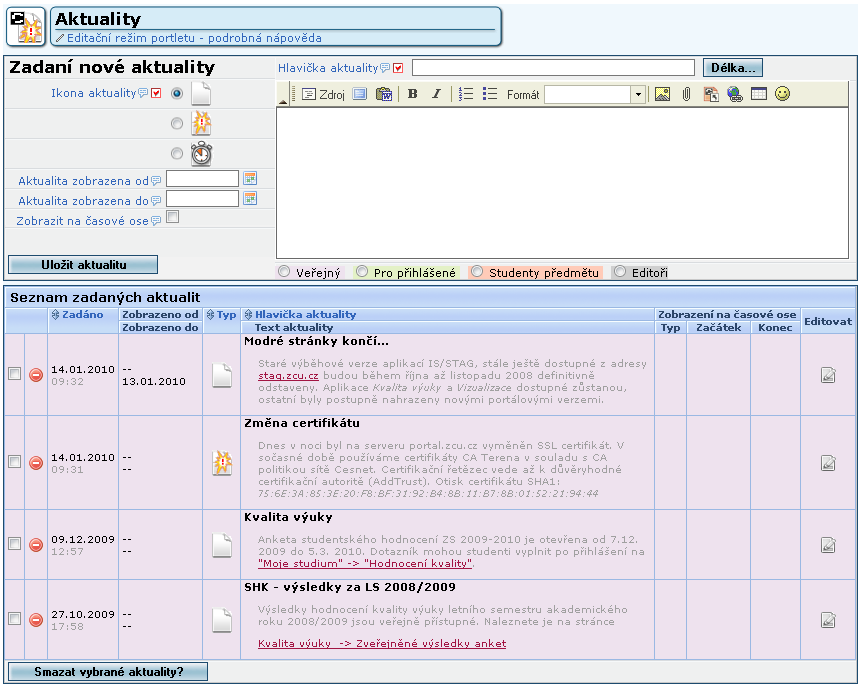Enable 'Zobrazit na časové ose' checkbox
Screen dimensions: 863x689
click(172, 217)
